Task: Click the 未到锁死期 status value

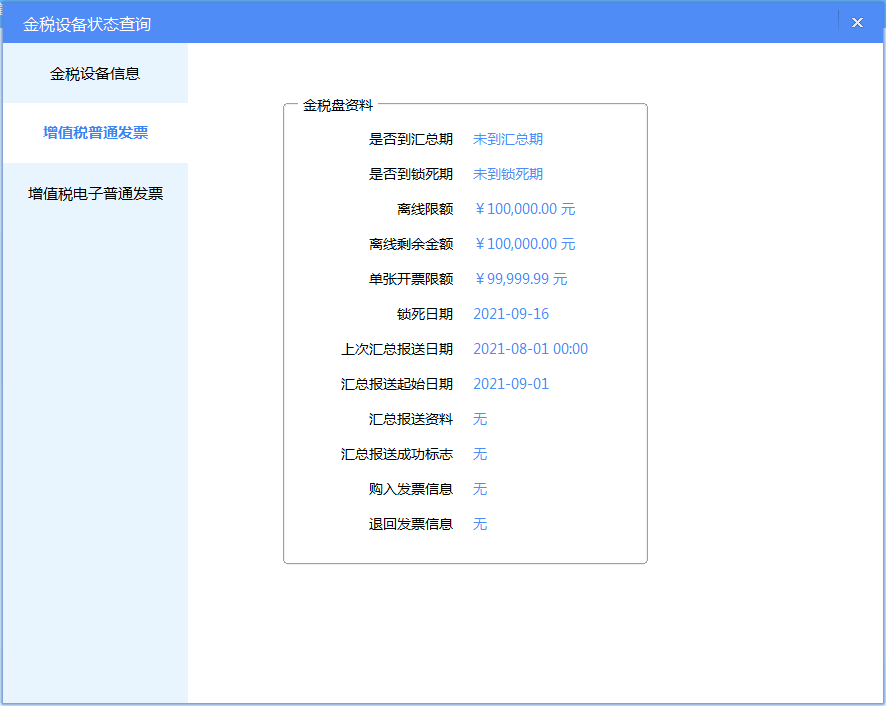Action: (507, 174)
